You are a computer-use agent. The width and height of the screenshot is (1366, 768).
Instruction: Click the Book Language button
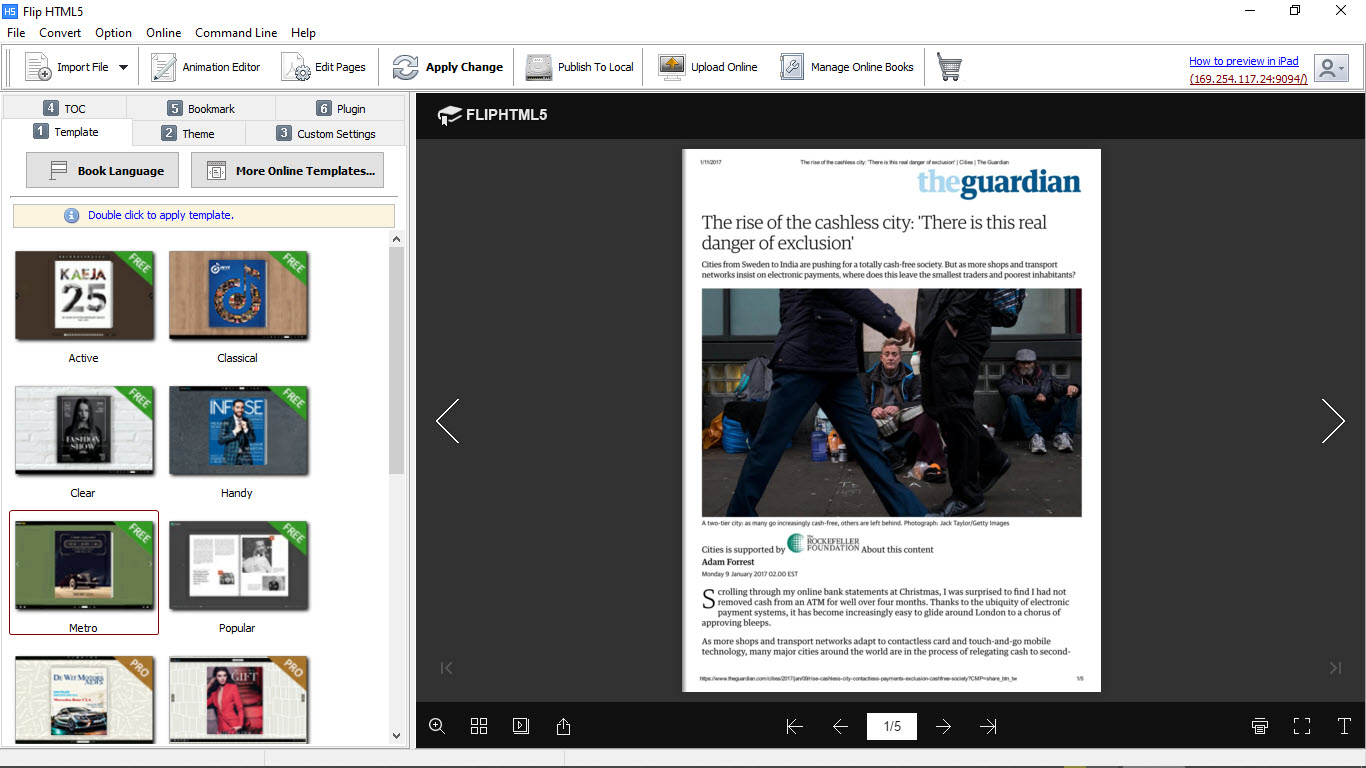click(x=102, y=170)
